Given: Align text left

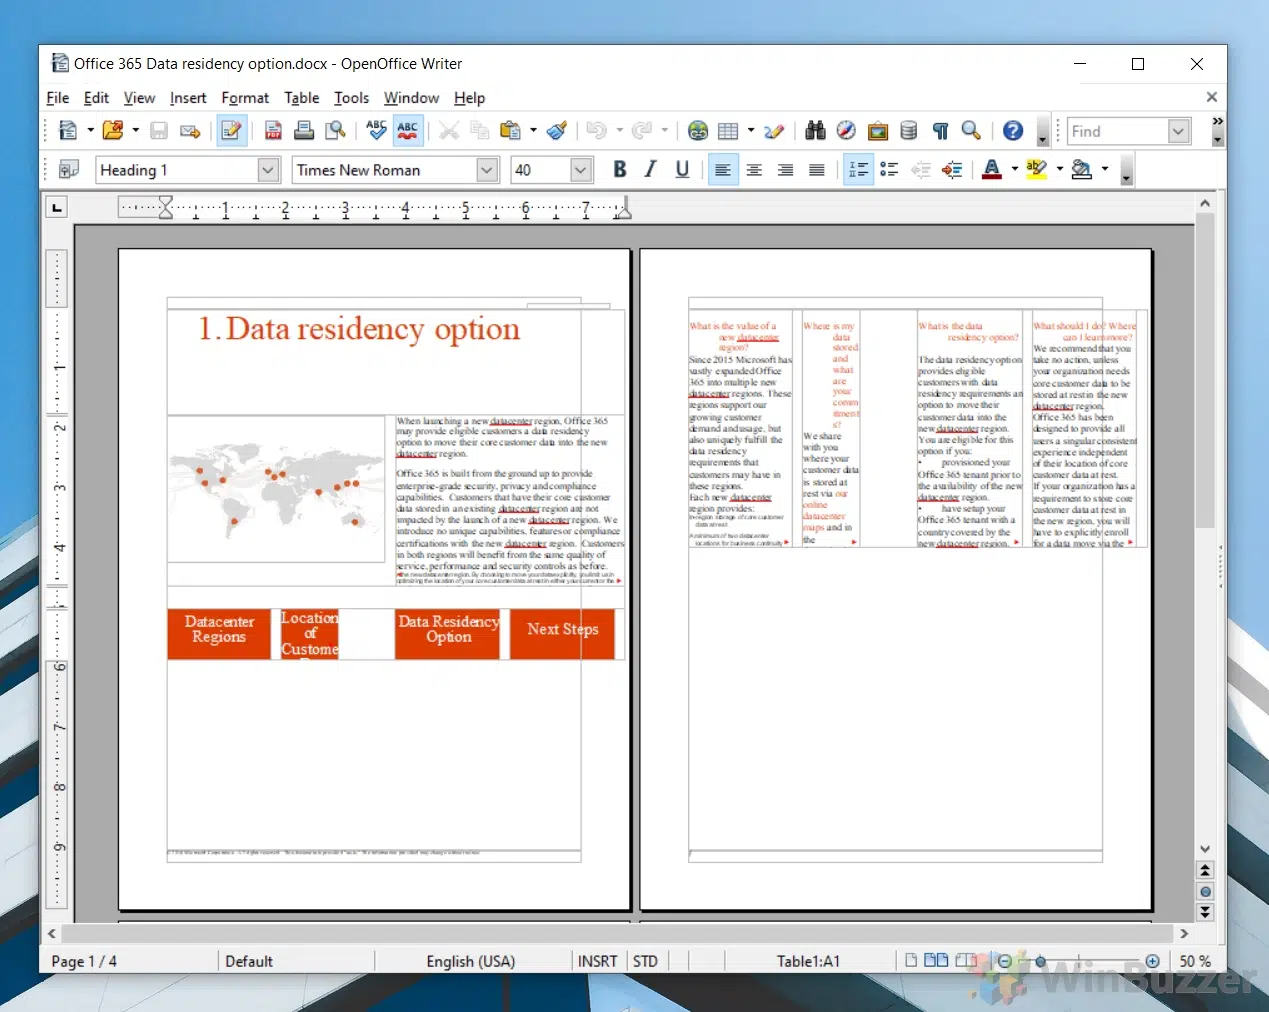Looking at the screenshot, I should 722,170.
